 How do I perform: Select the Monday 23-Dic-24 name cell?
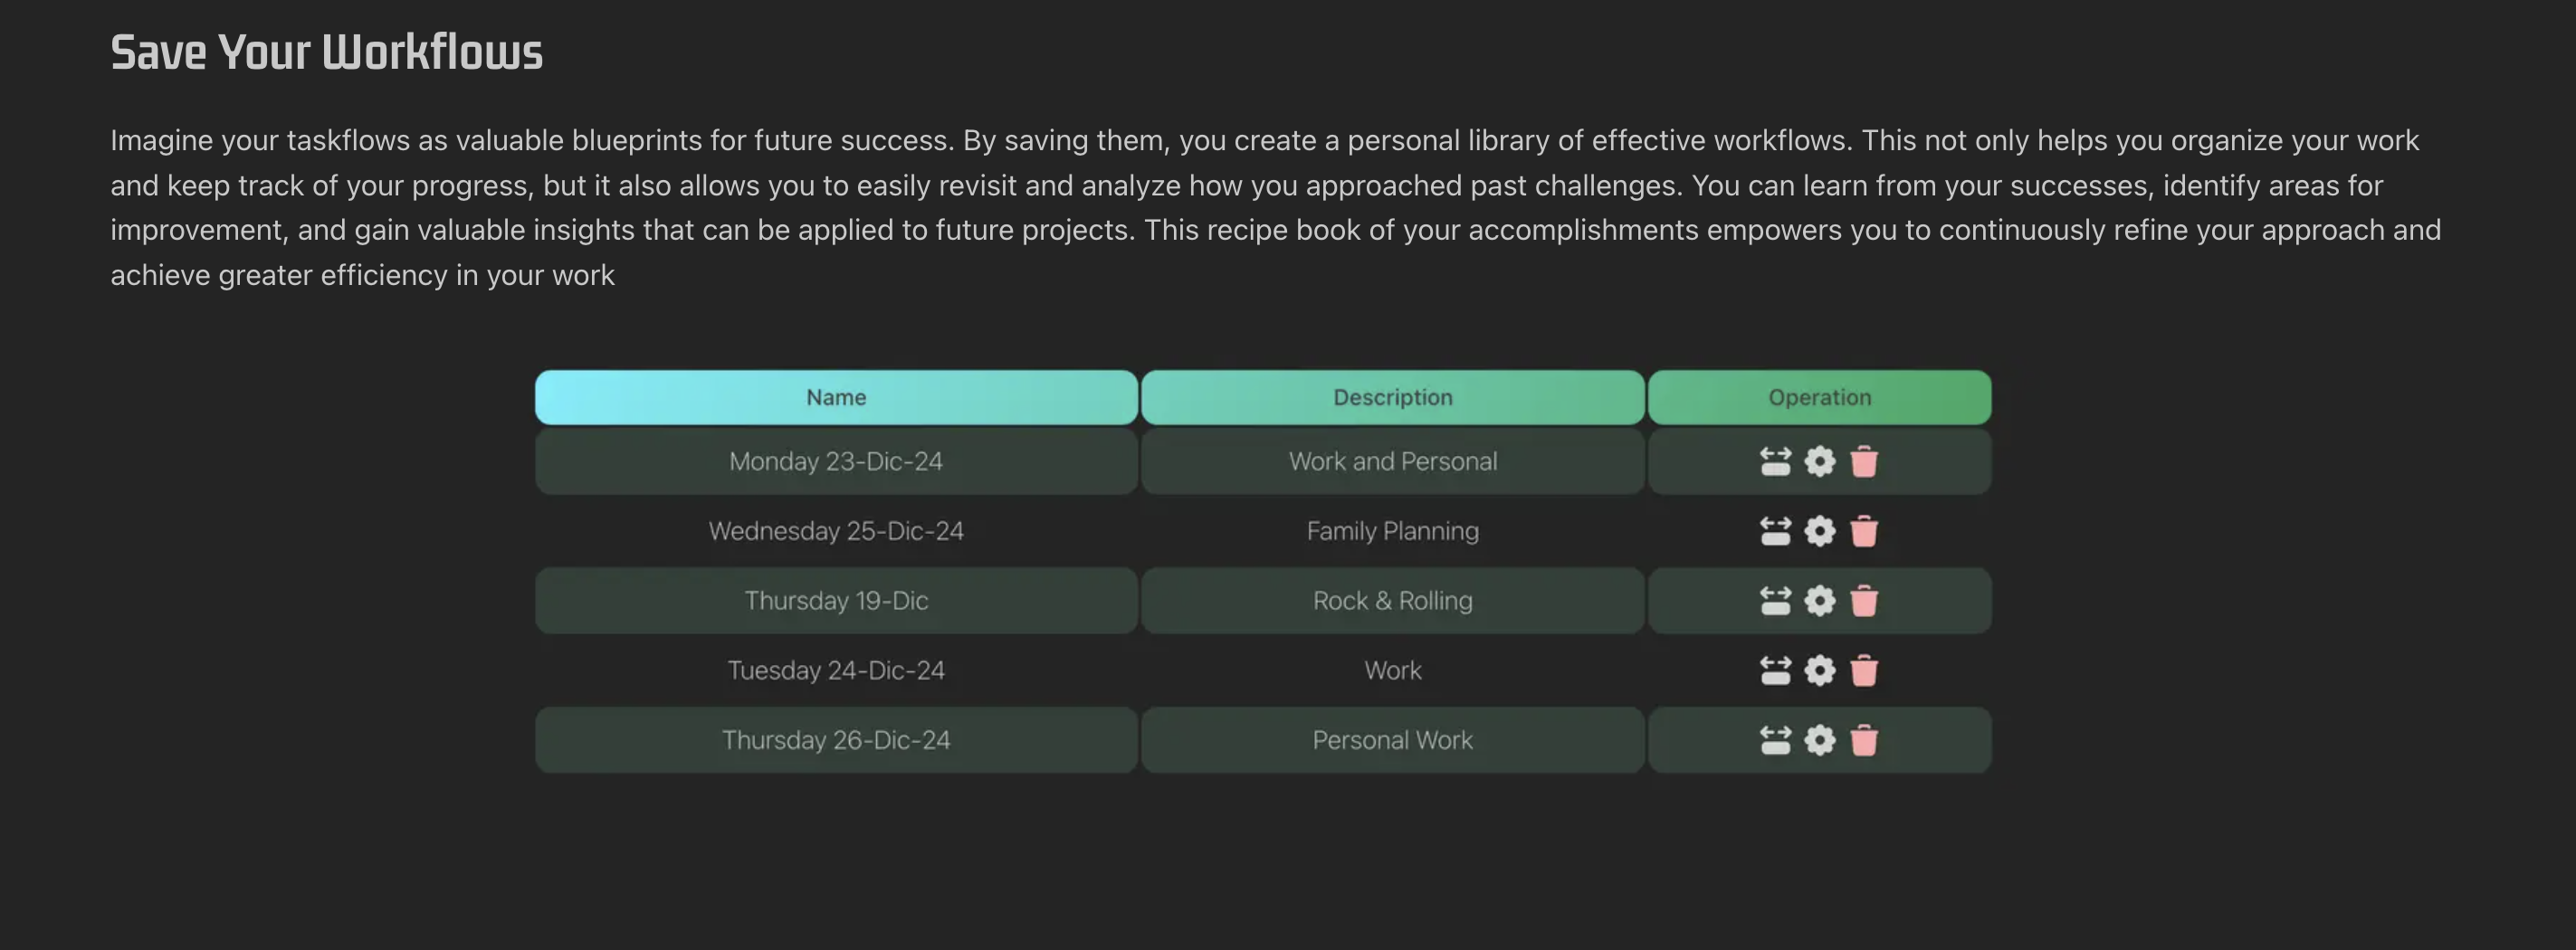tap(836, 461)
